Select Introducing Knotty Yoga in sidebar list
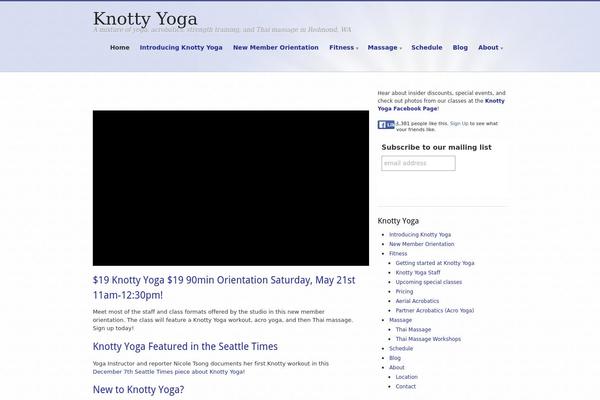Viewport: 600px width, 400px height. [420, 235]
